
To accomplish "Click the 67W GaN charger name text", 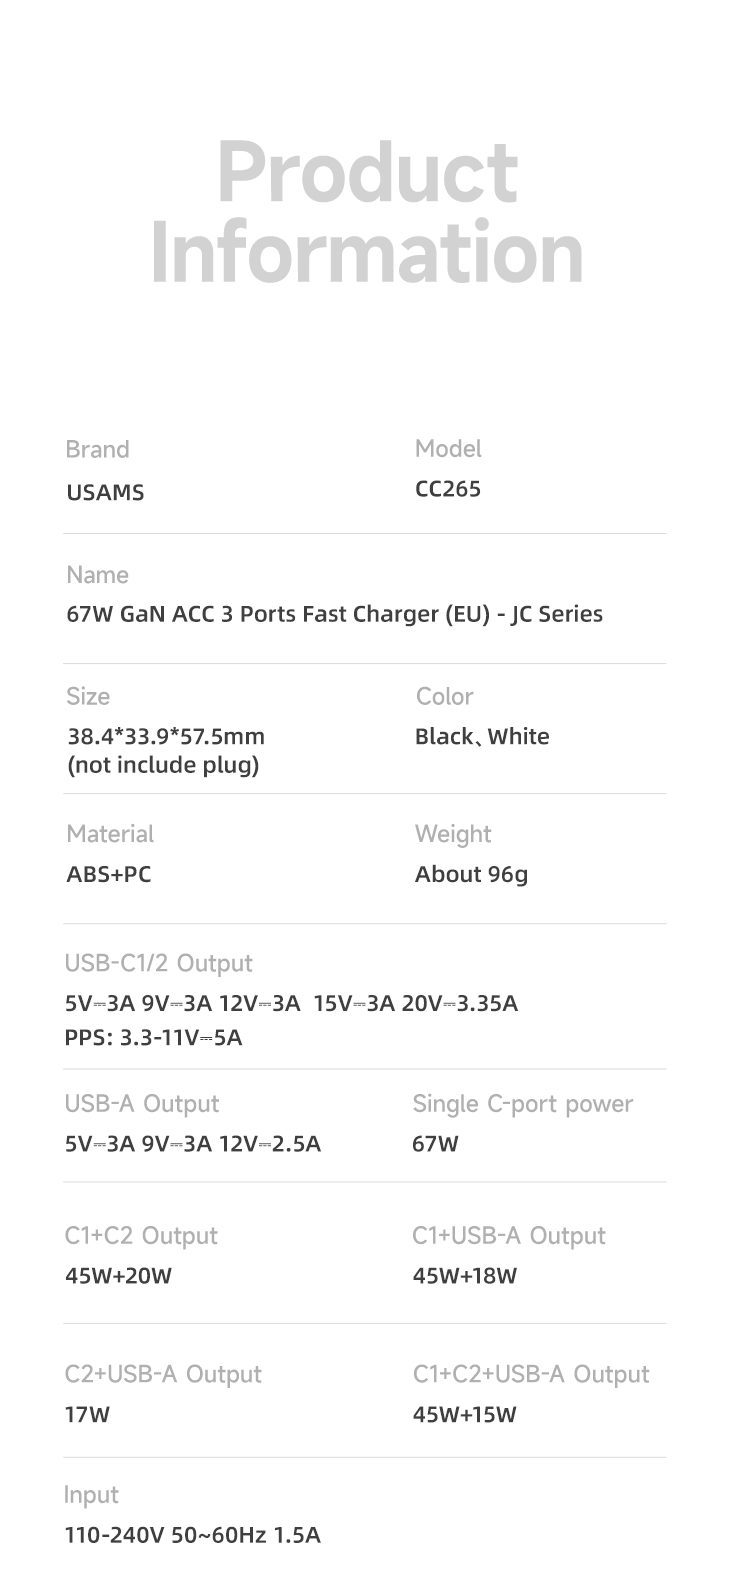I will [x=334, y=614].
